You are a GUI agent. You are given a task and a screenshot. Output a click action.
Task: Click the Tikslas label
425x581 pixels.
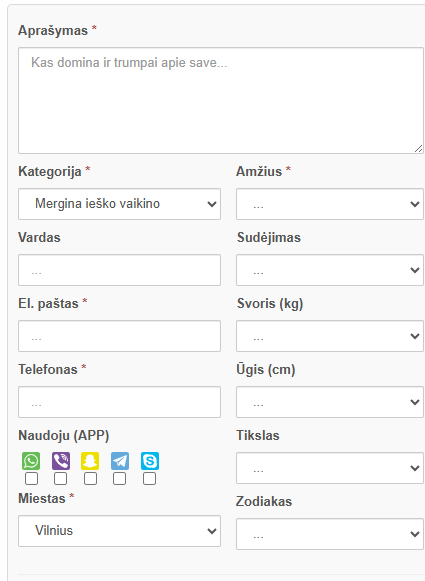click(258, 435)
